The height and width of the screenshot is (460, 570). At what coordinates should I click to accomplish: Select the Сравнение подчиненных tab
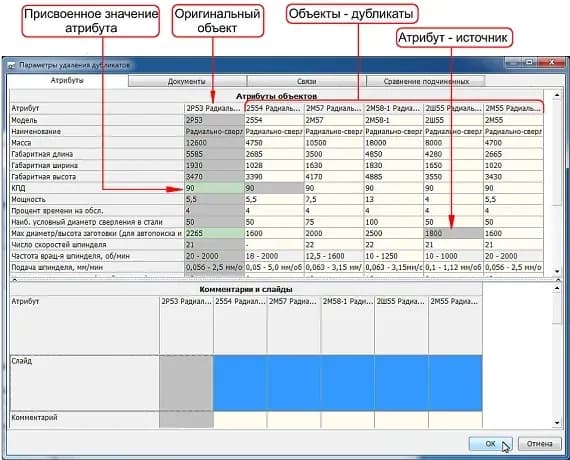click(426, 81)
